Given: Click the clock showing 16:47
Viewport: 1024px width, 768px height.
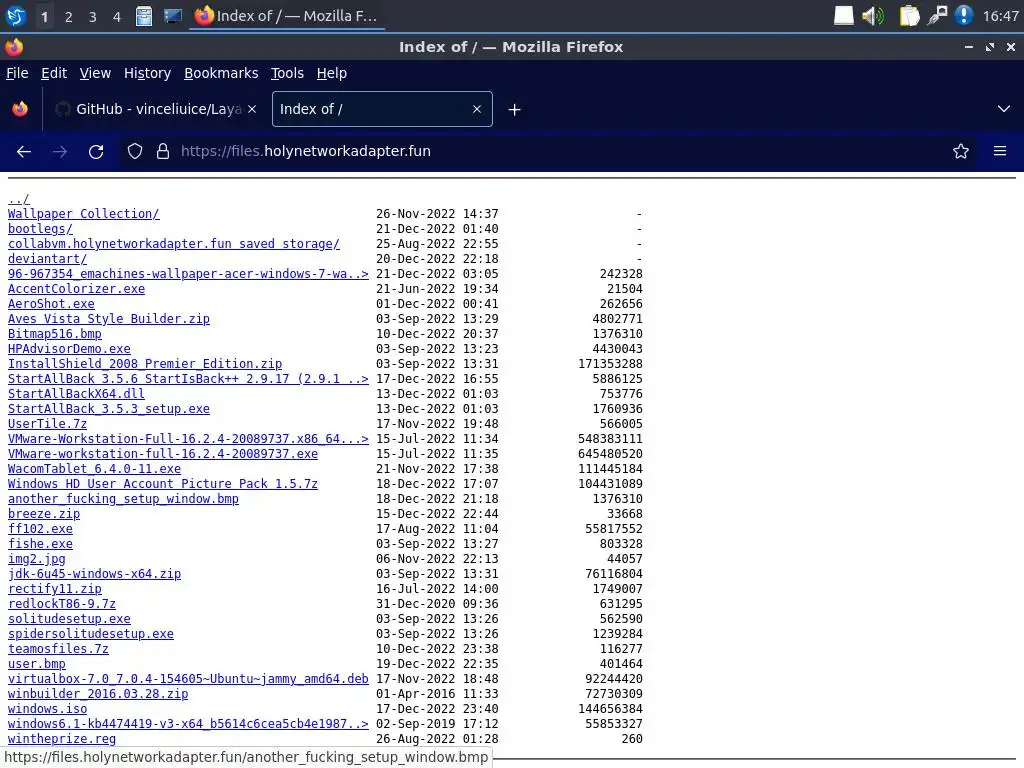Looking at the screenshot, I should coord(1000,16).
